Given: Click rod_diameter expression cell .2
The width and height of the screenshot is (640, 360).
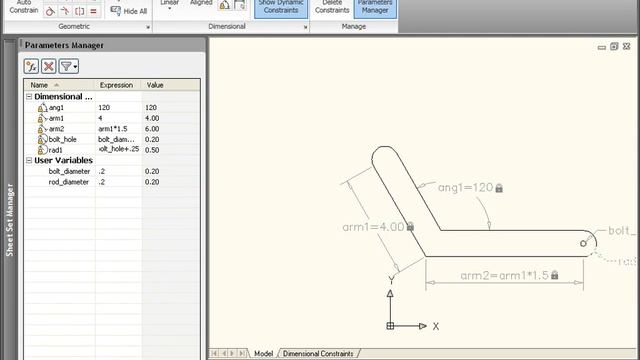Looking at the screenshot, I should tap(118, 182).
